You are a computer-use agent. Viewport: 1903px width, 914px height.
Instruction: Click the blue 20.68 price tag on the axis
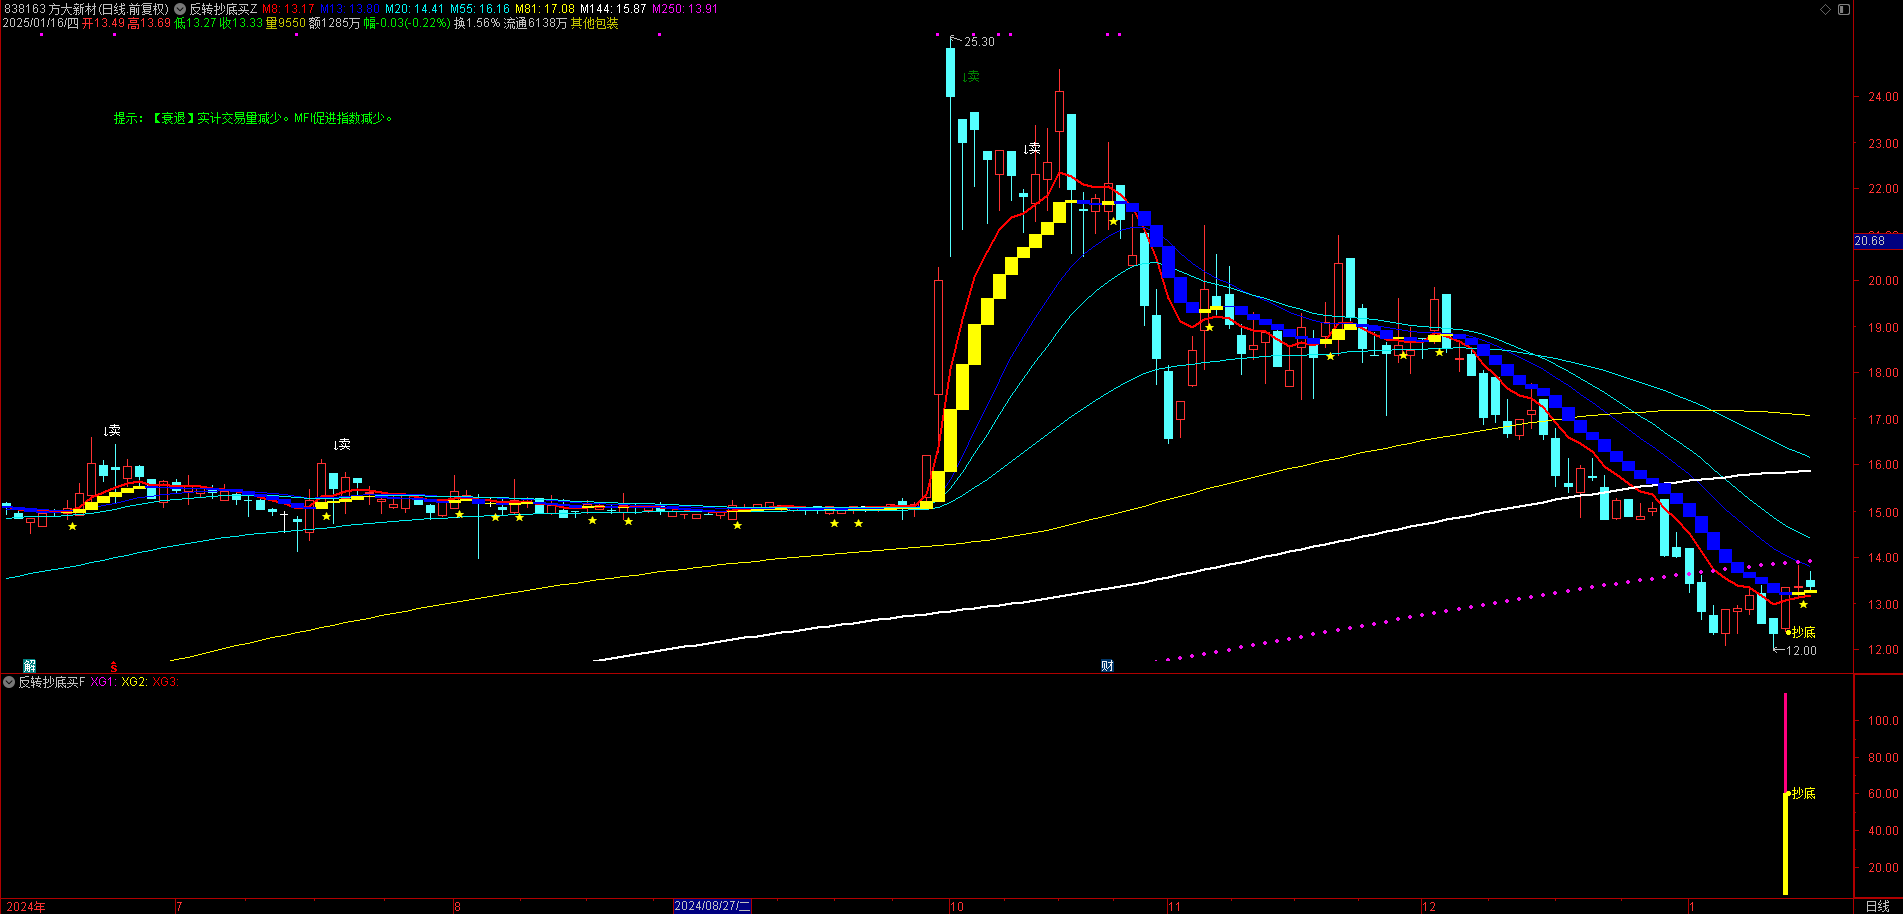[x=1877, y=241]
